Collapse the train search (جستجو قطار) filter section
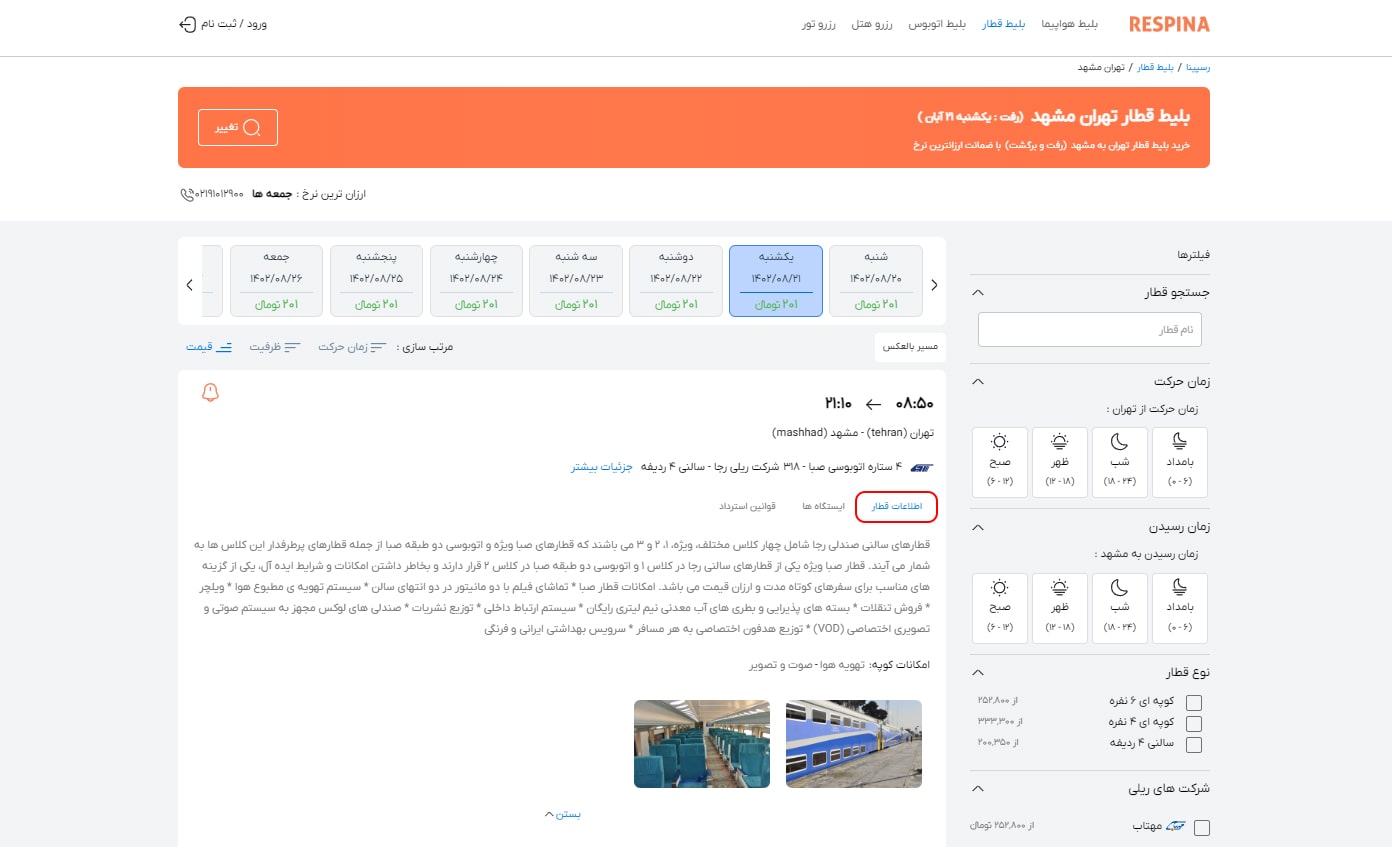Viewport: 1392px width, 847px height. [978, 293]
